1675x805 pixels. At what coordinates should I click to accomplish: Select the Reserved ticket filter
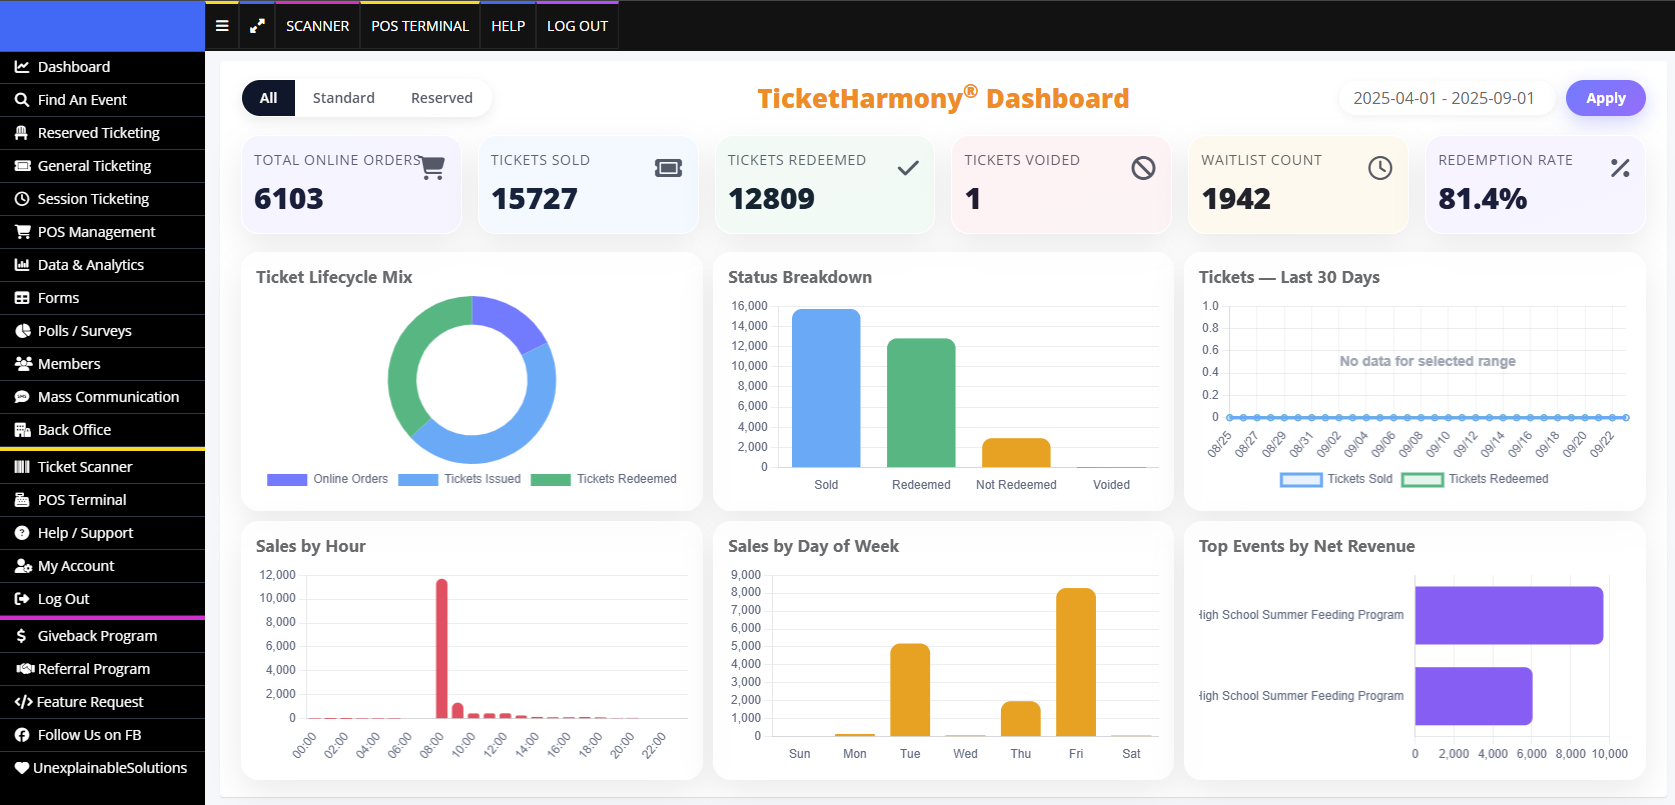coord(441,98)
